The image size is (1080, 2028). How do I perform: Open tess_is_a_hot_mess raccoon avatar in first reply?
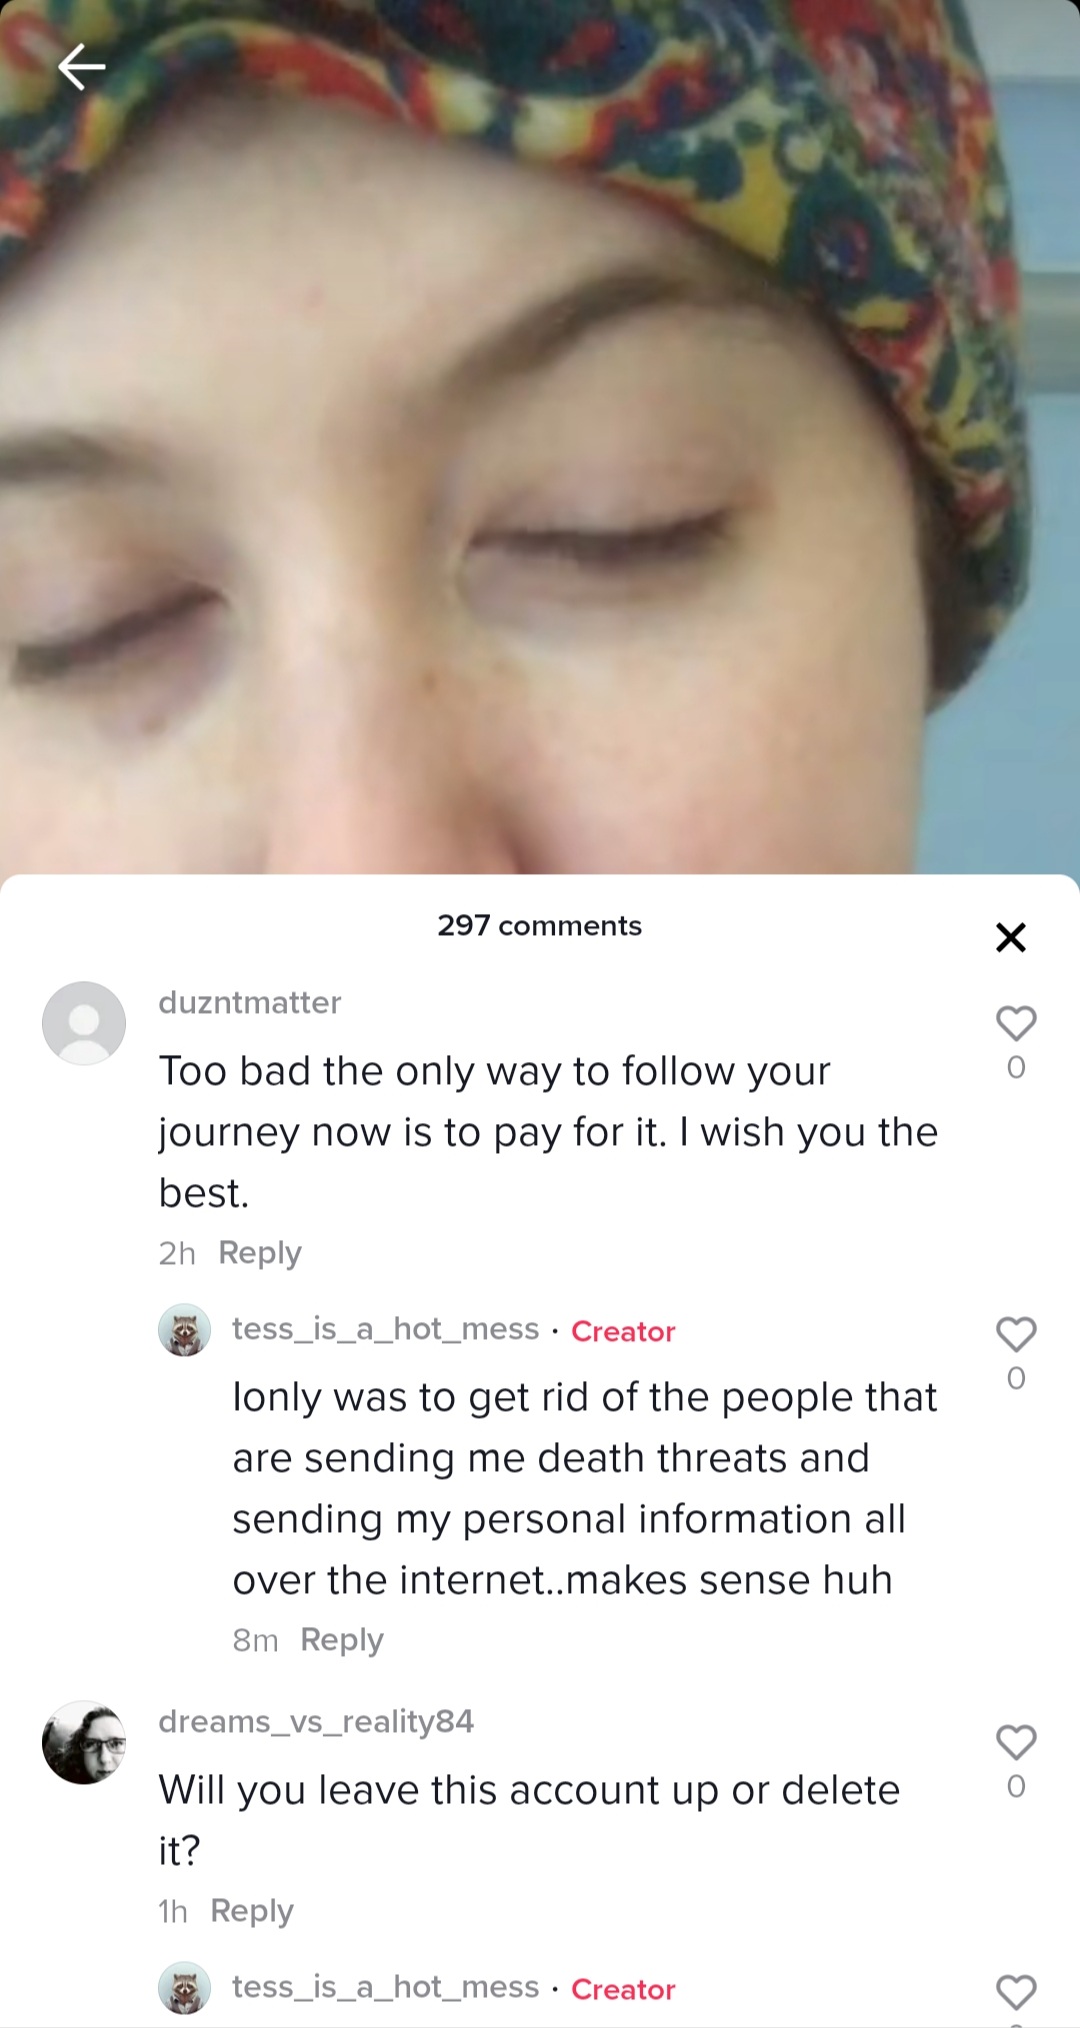click(x=185, y=1330)
